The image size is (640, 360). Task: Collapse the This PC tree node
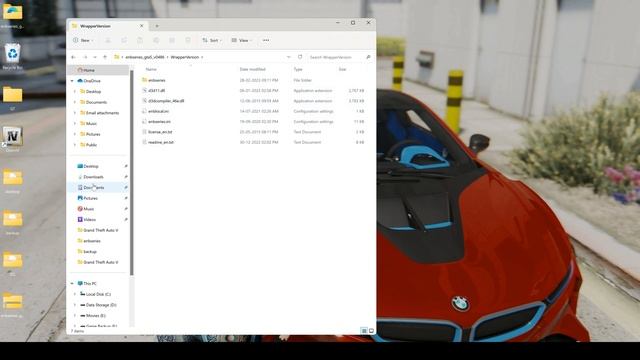click(x=72, y=283)
